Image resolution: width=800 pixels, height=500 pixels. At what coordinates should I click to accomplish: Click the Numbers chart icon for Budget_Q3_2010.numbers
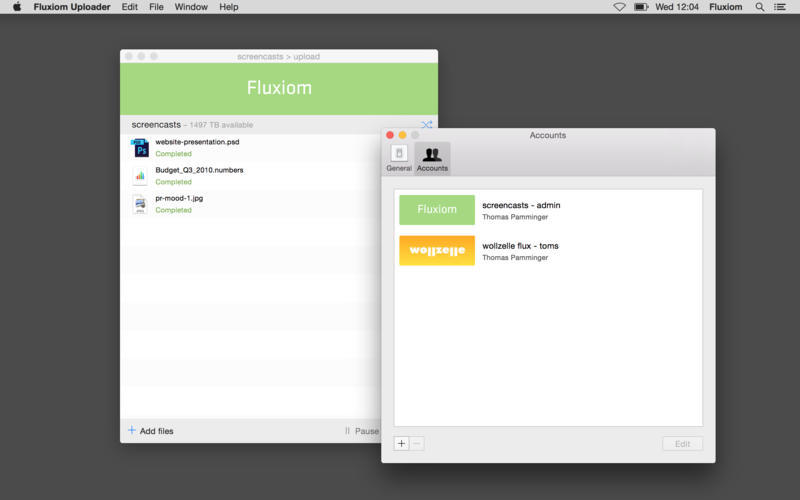140,176
